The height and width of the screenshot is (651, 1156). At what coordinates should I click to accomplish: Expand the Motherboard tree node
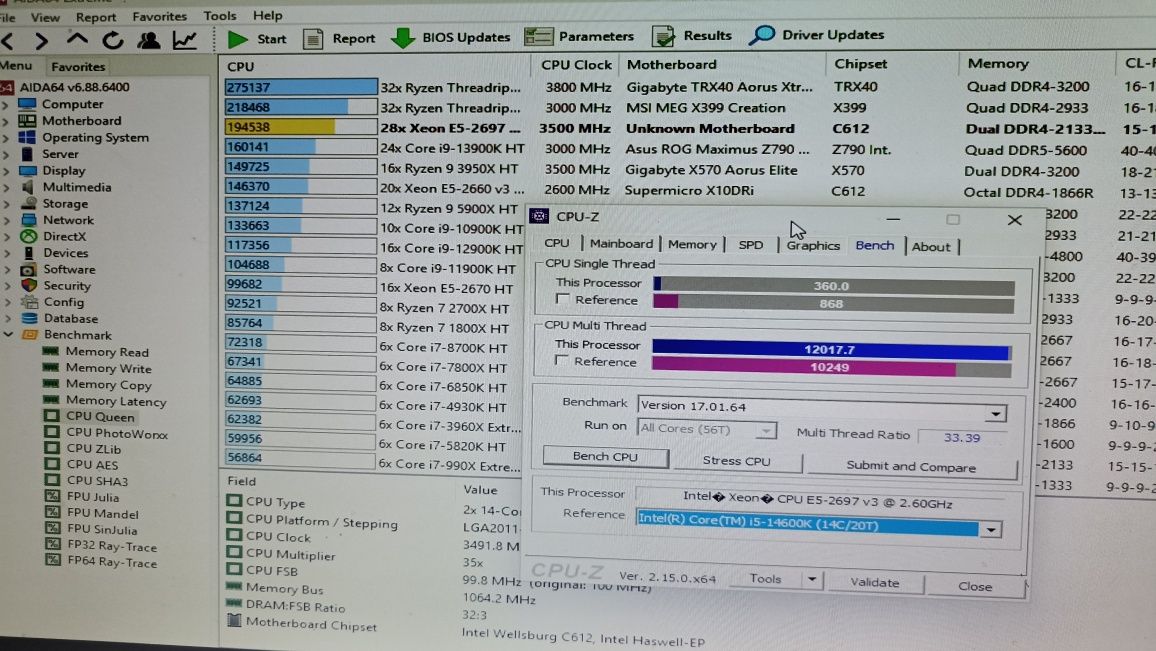7,121
